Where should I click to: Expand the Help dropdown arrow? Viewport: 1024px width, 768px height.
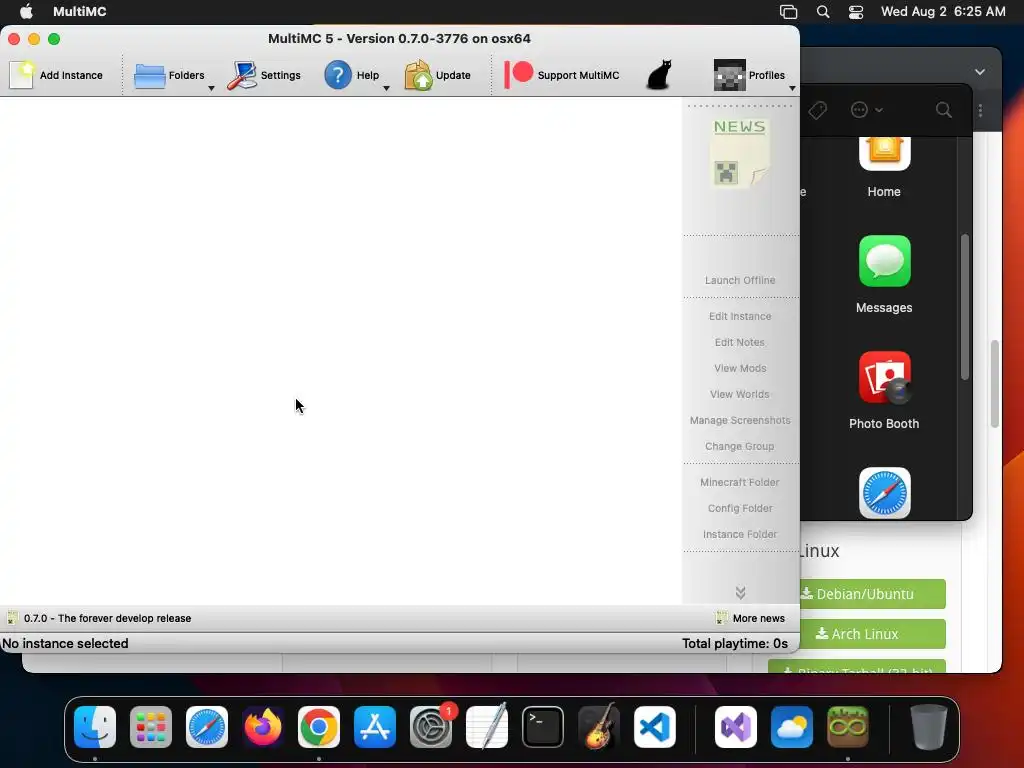point(386,88)
